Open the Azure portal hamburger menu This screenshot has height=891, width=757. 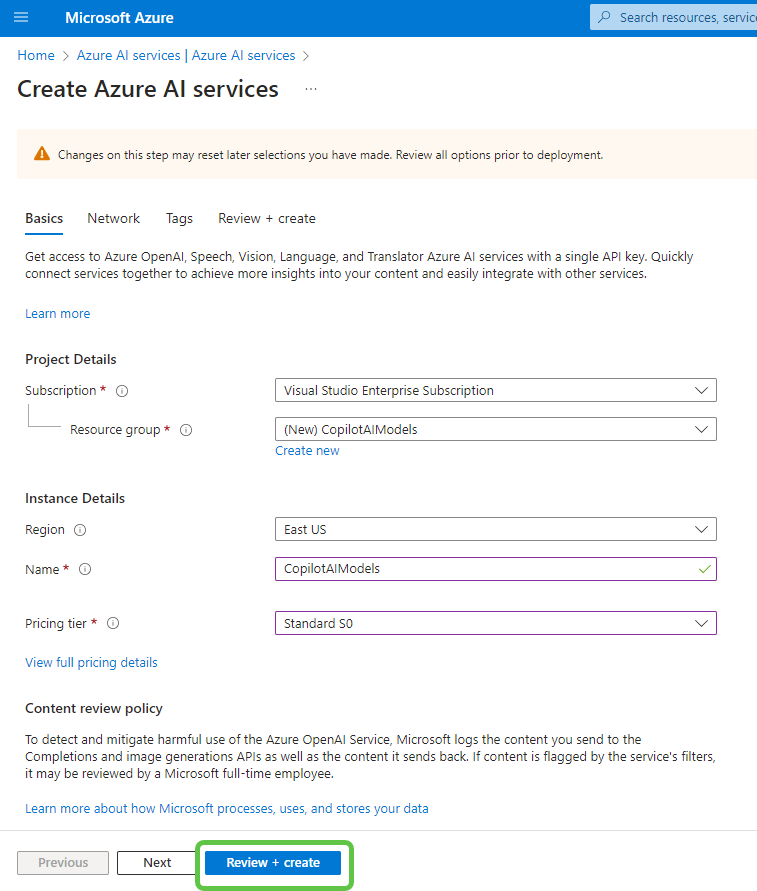coord(21,17)
